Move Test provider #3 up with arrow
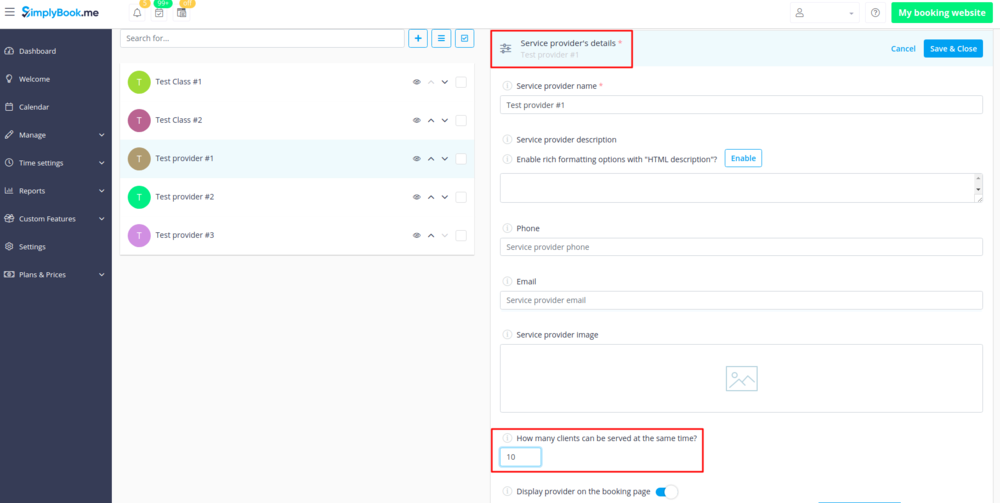 [431, 236]
